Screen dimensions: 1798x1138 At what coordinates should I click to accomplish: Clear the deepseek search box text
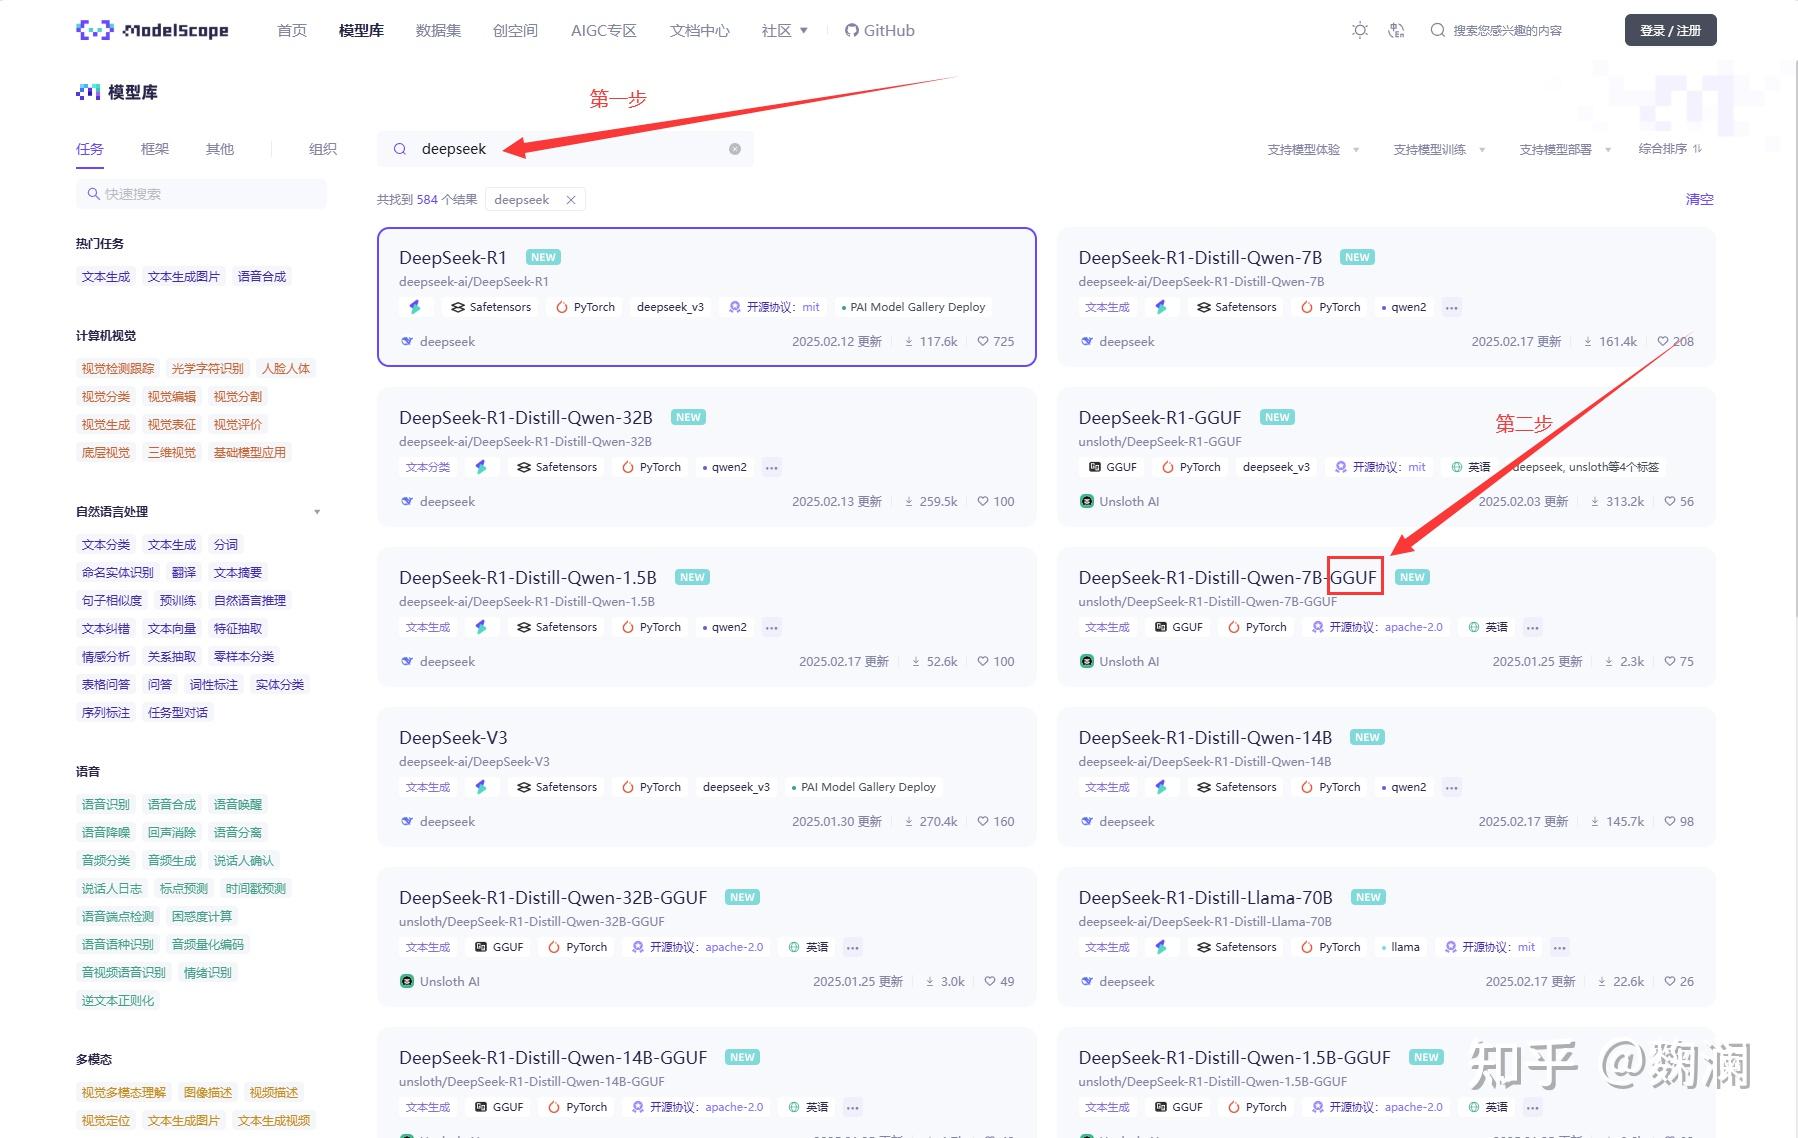coord(735,149)
